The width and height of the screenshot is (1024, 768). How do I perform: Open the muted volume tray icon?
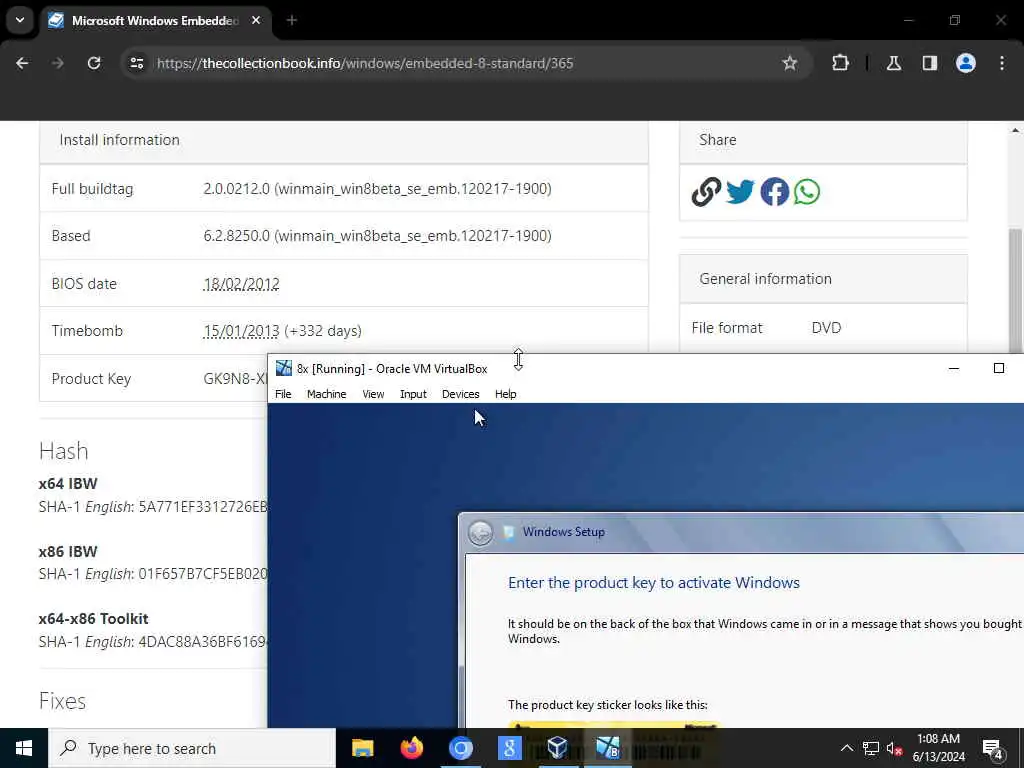pos(894,748)
